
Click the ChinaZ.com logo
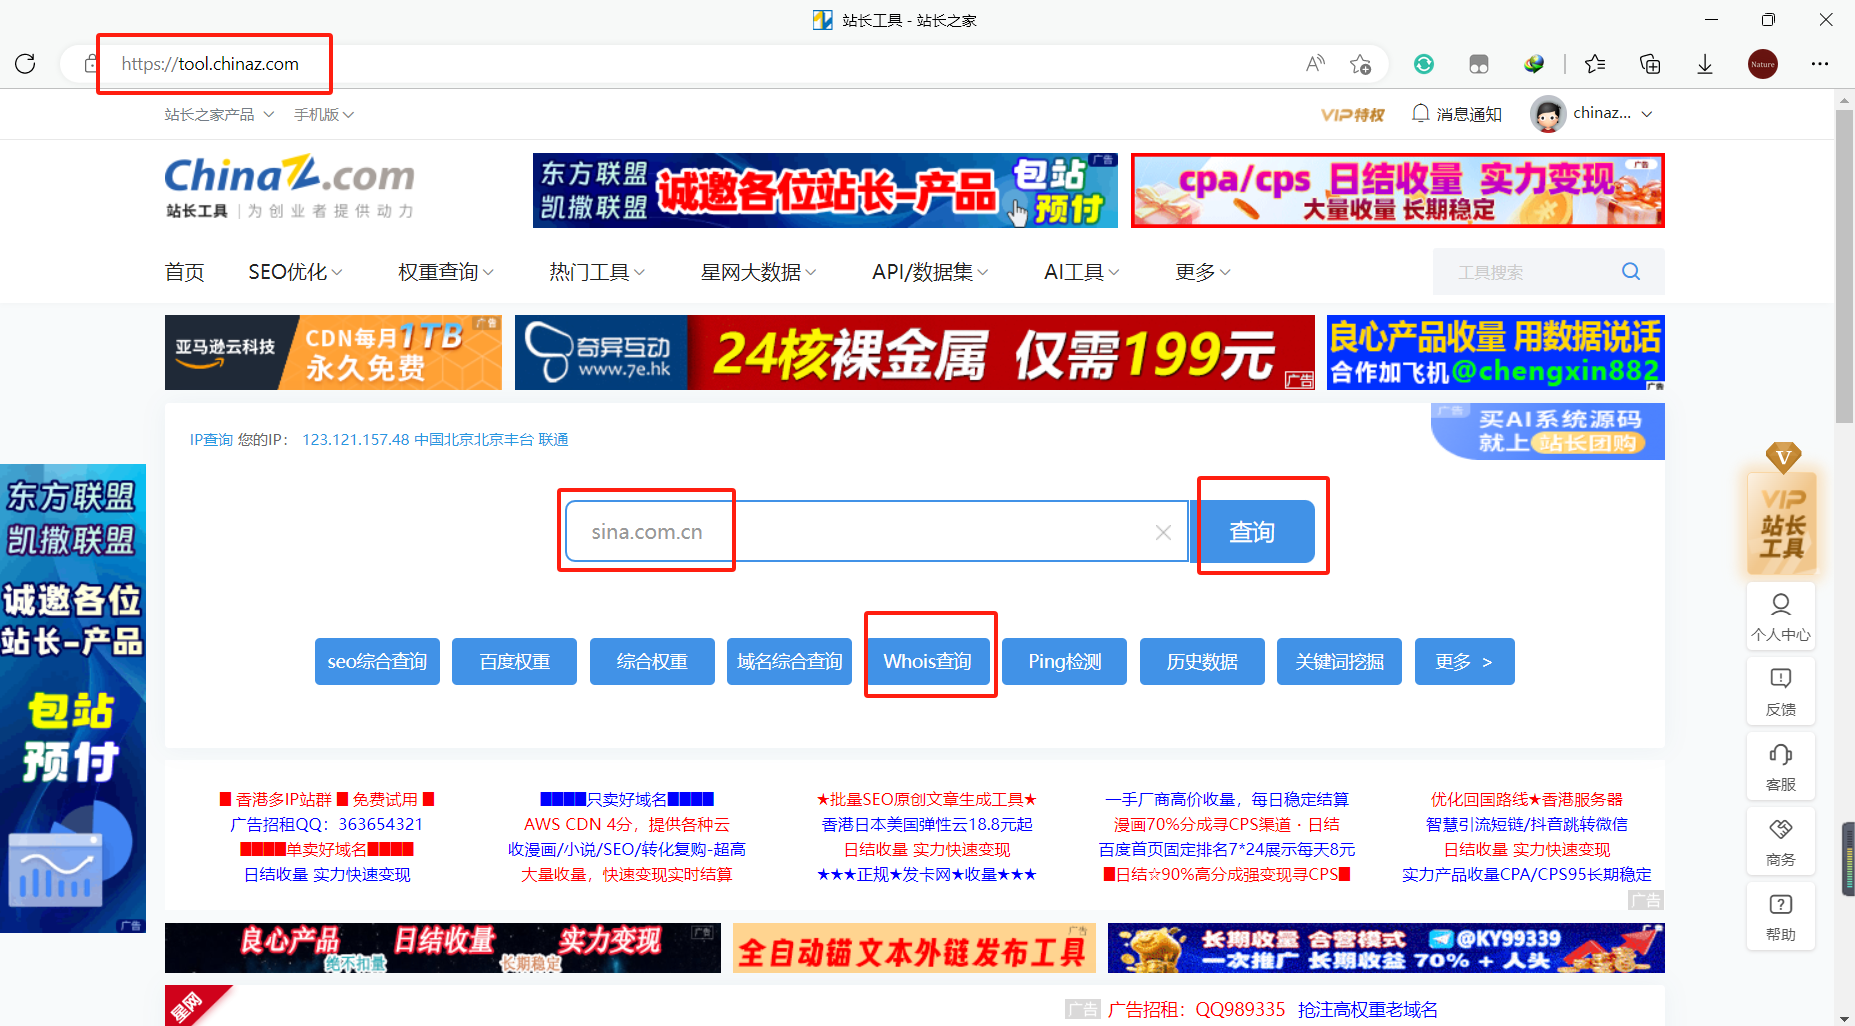[x=290, y=187]
